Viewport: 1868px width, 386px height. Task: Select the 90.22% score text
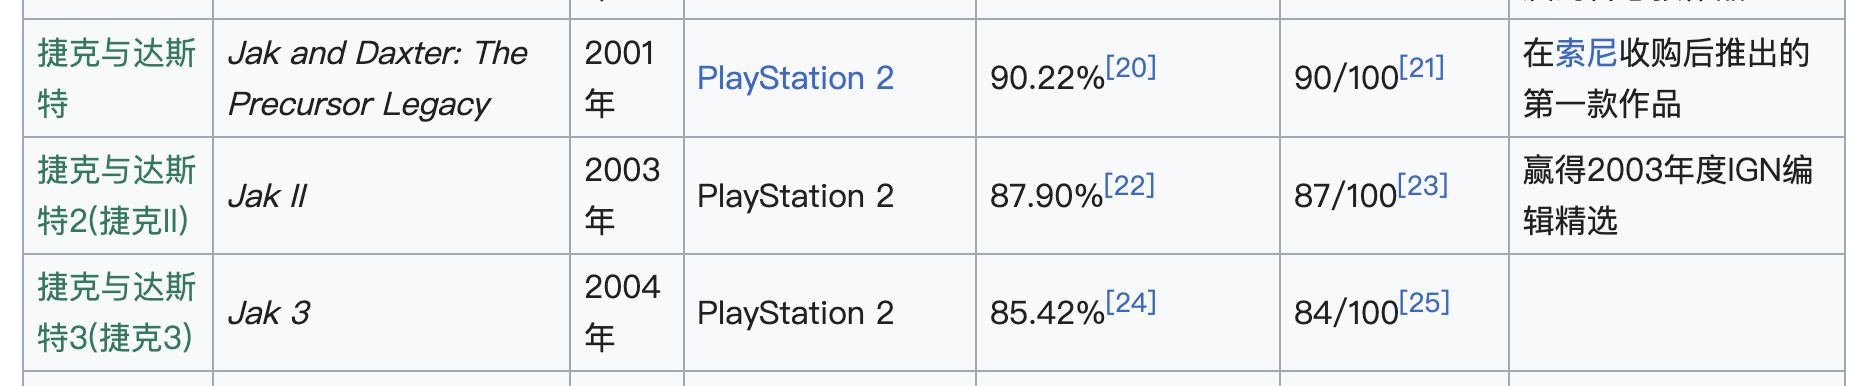1047,79
